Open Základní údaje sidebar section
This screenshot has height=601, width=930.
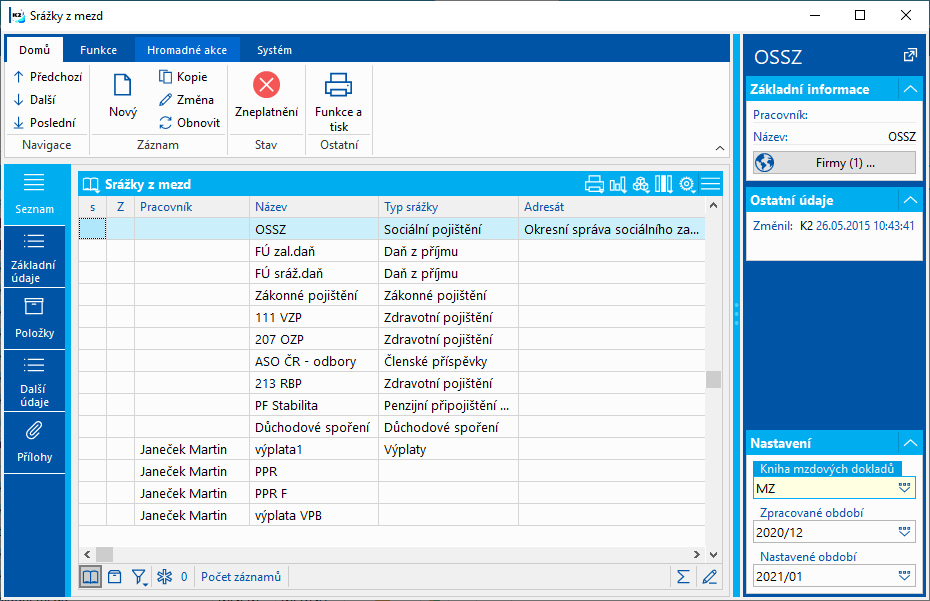(34, 257)
